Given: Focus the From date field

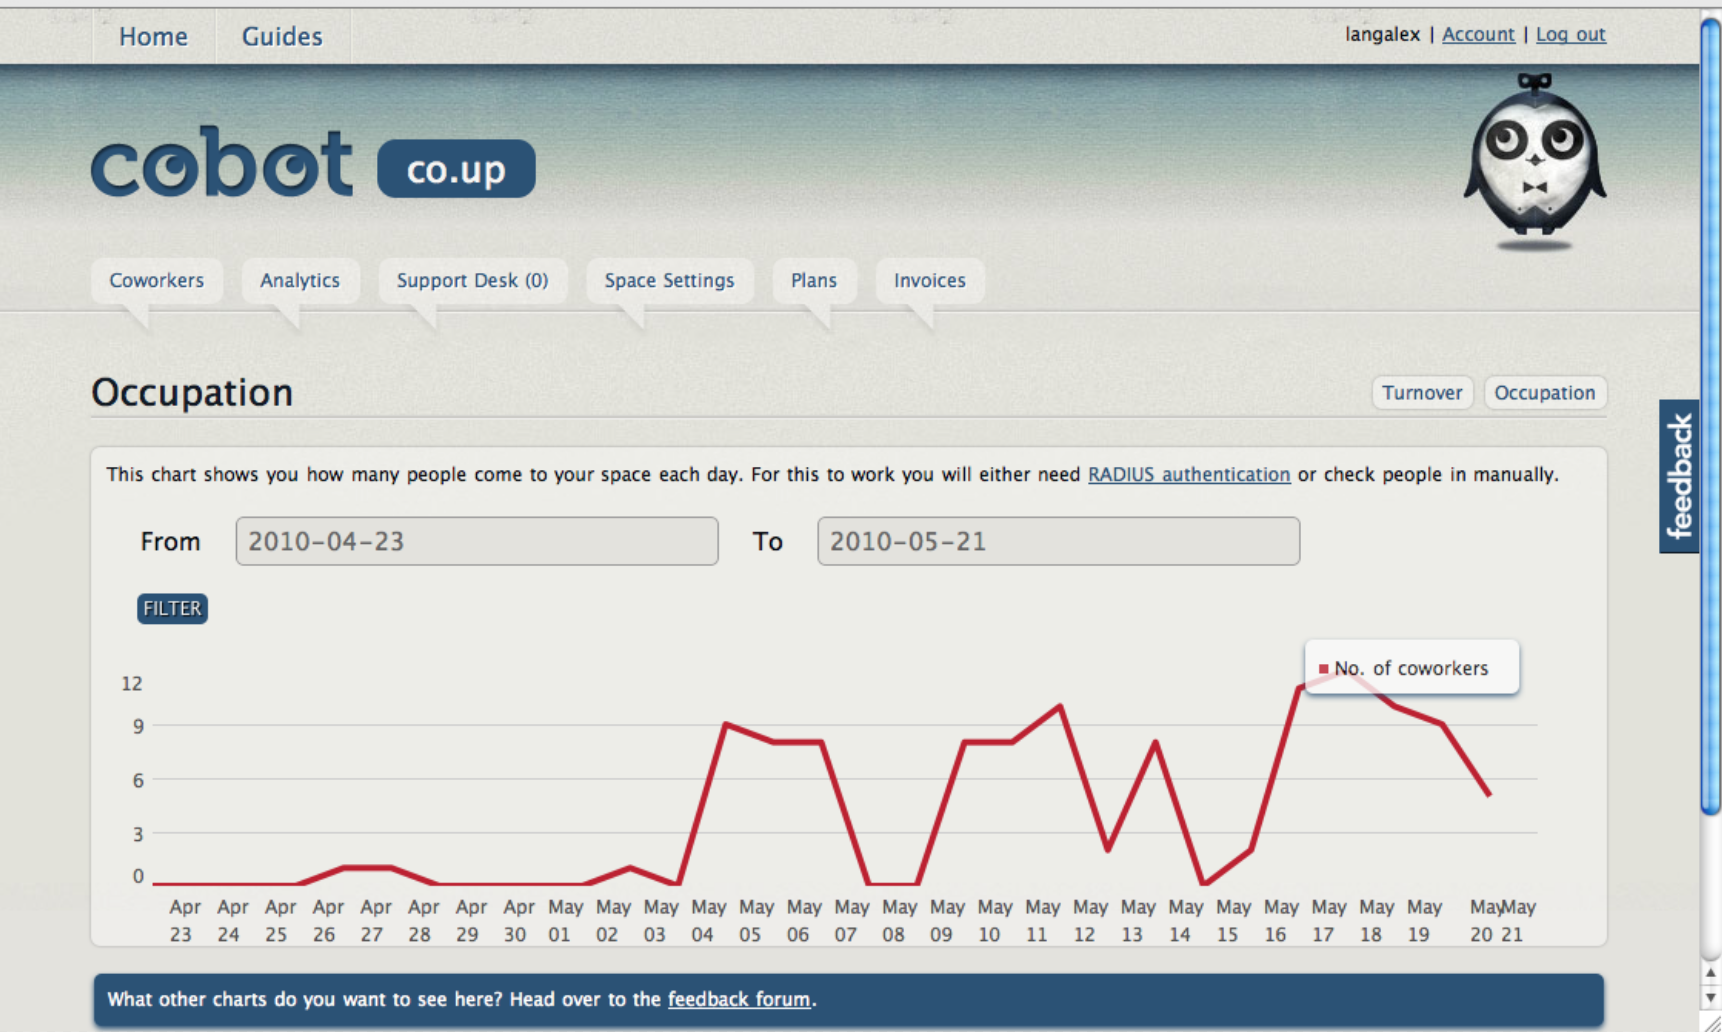Looking at the screenshot, I should [477, 541].
